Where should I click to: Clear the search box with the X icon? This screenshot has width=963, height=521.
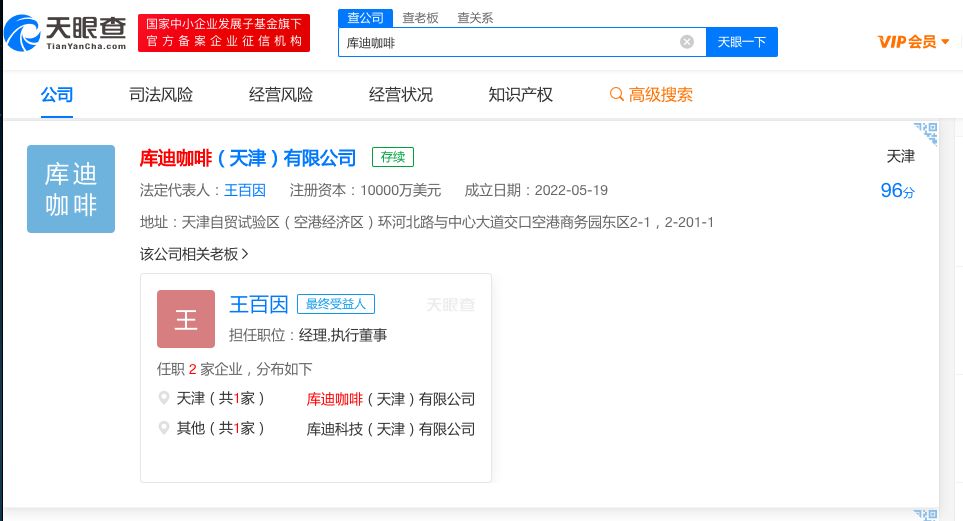coord(687,42)
